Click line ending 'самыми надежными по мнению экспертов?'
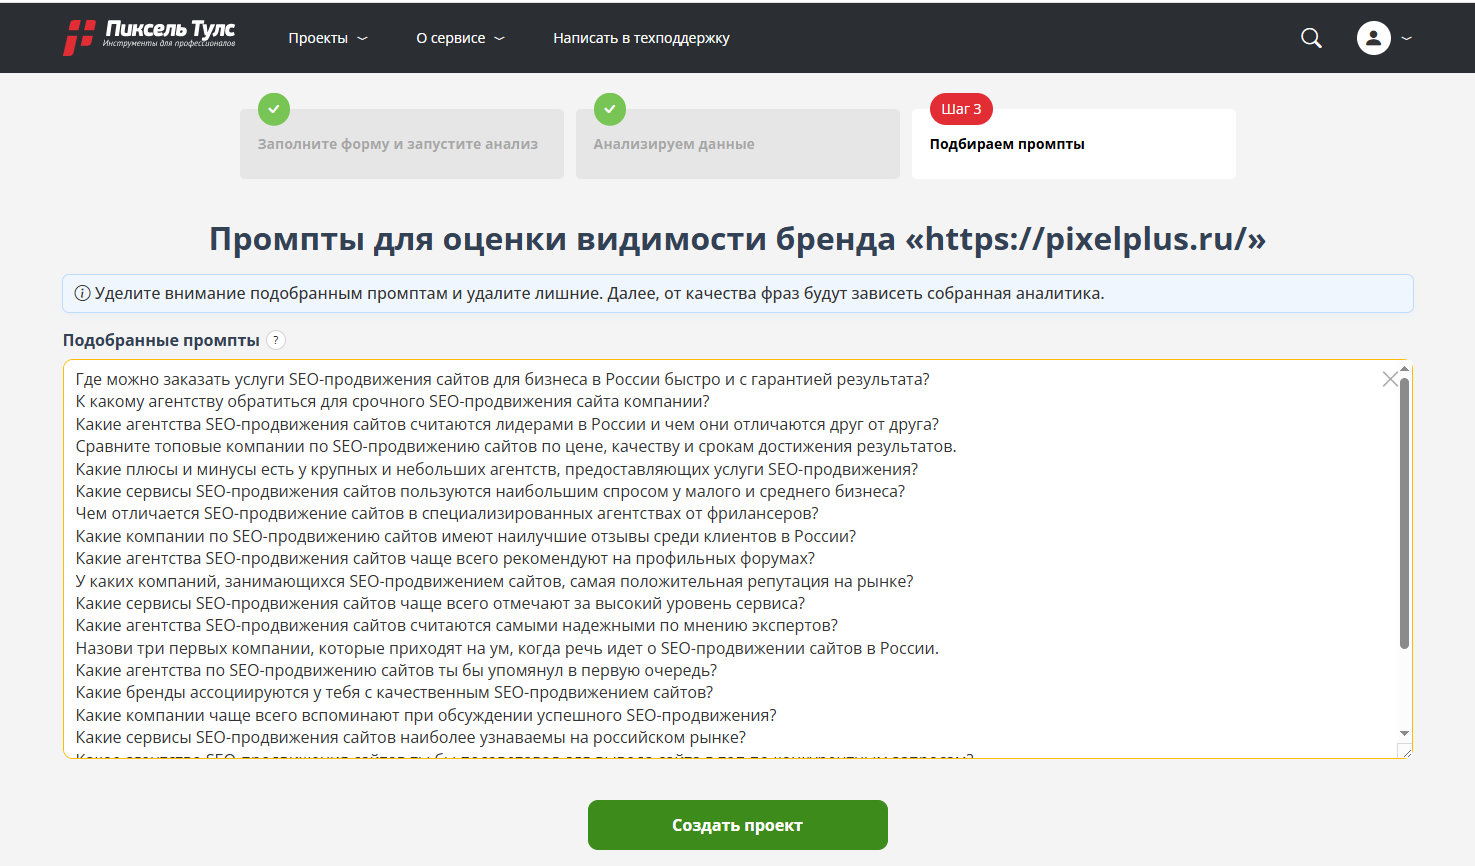This screenshot has height=866, width=1475. [x=457, y=625]
